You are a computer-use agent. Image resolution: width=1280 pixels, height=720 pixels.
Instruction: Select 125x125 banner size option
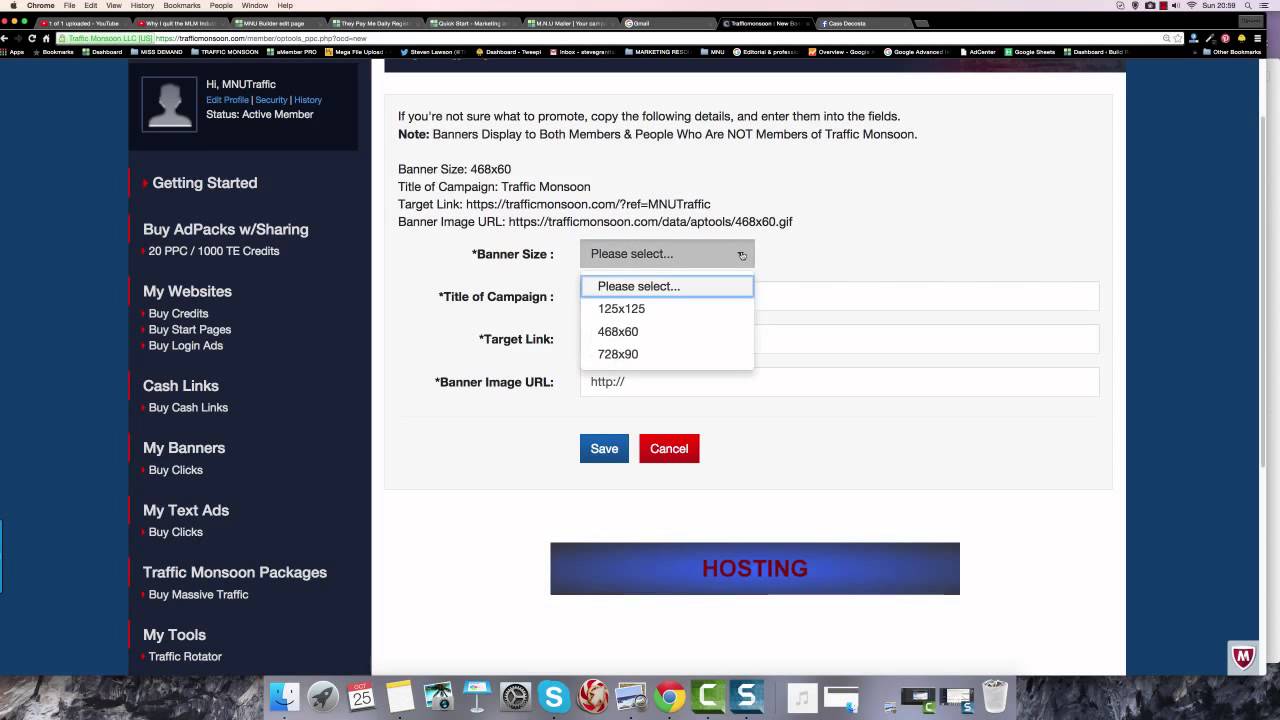[x=667, y=309]
